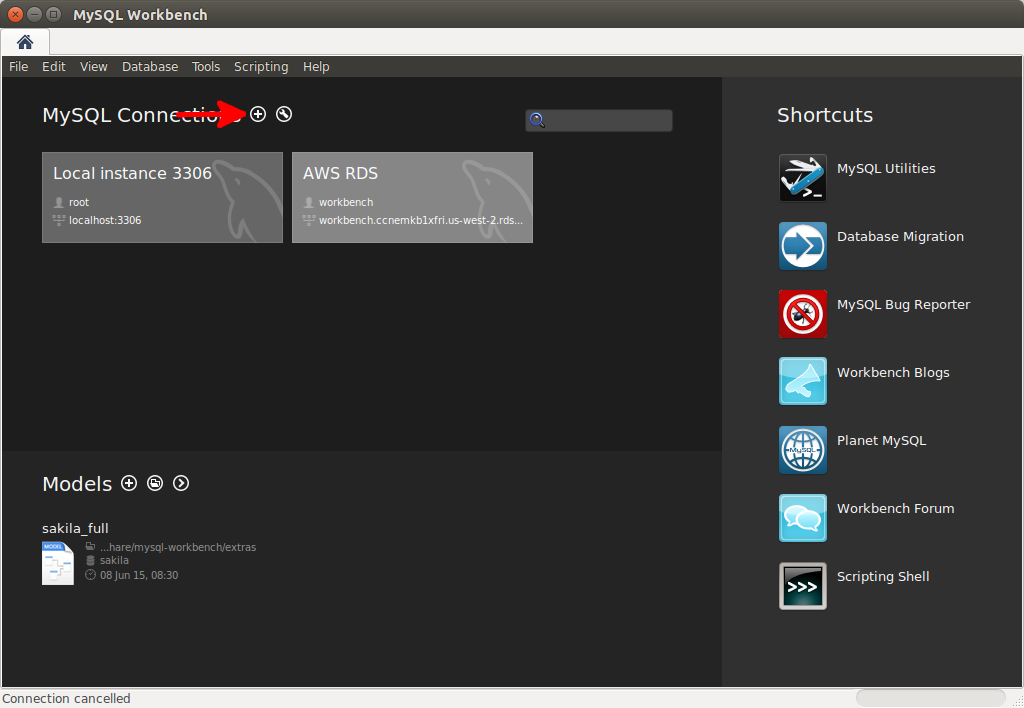The image size is (1024, 708).
Task: Open the Local instance 3306 connection tile
Action: (x=163, y=197)
